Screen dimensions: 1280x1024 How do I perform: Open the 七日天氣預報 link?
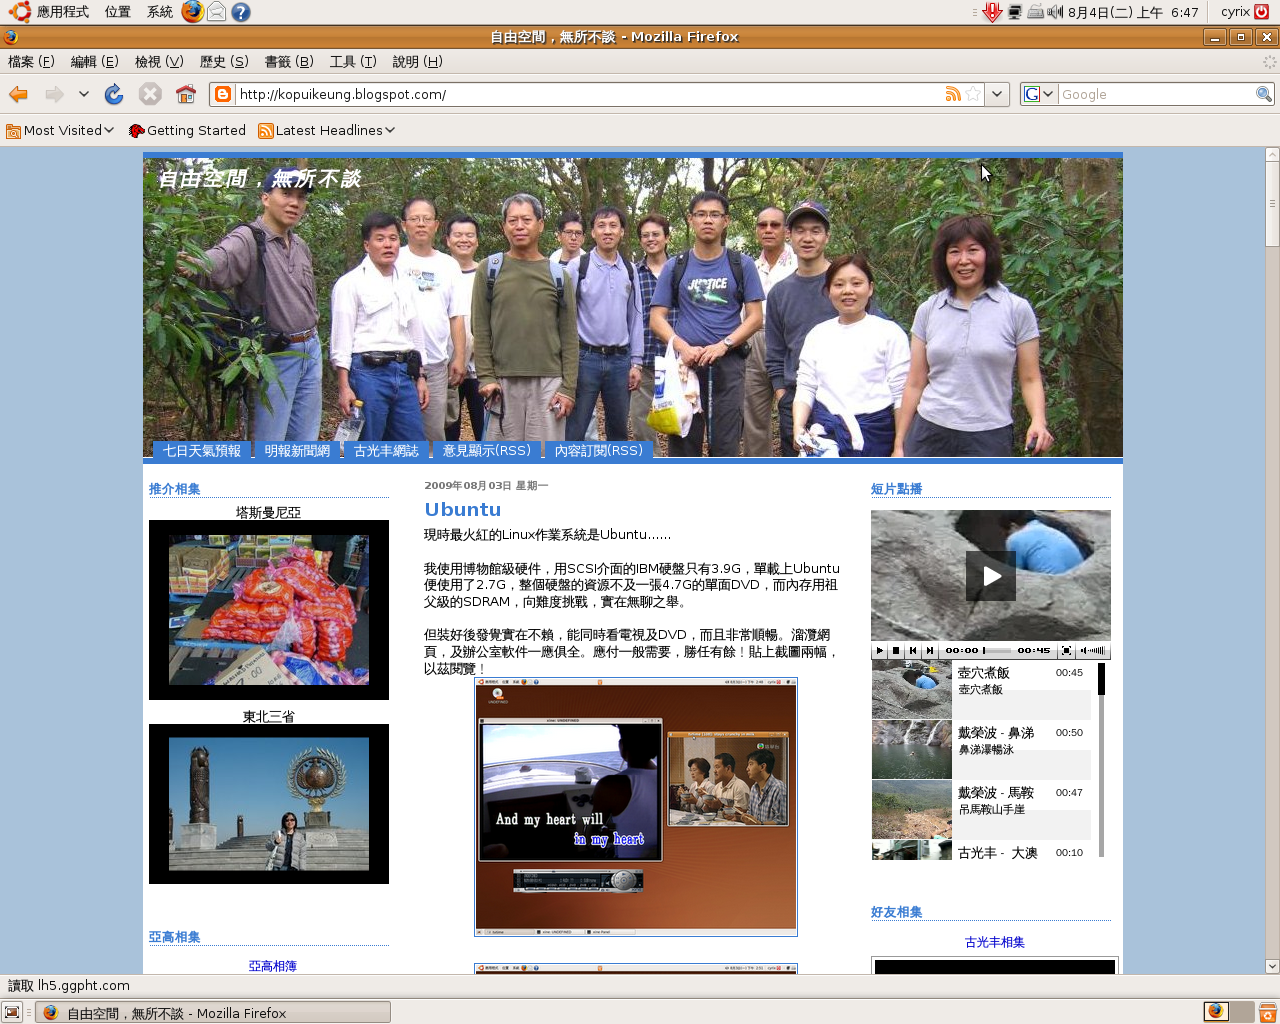[202, 451]
